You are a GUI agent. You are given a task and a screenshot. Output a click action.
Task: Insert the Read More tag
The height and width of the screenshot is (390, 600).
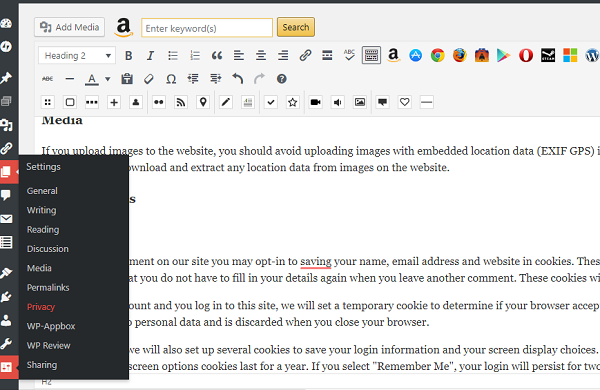[327, 56]
